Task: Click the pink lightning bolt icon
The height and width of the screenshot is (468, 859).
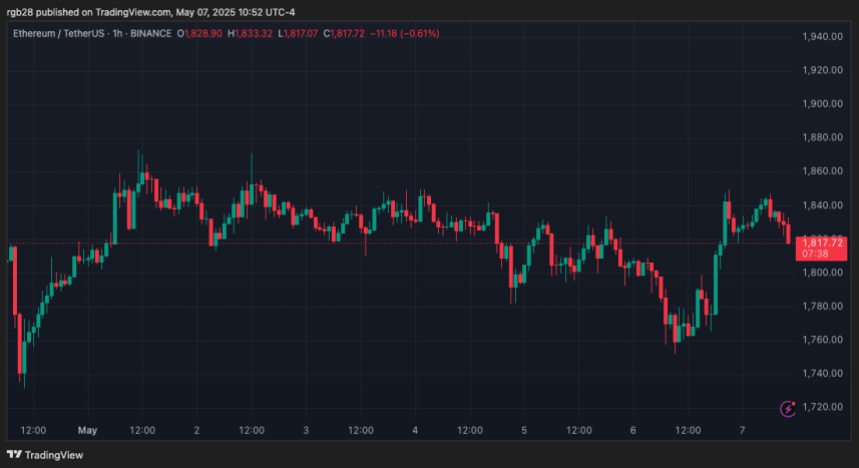Action: (x=788, y=407)
